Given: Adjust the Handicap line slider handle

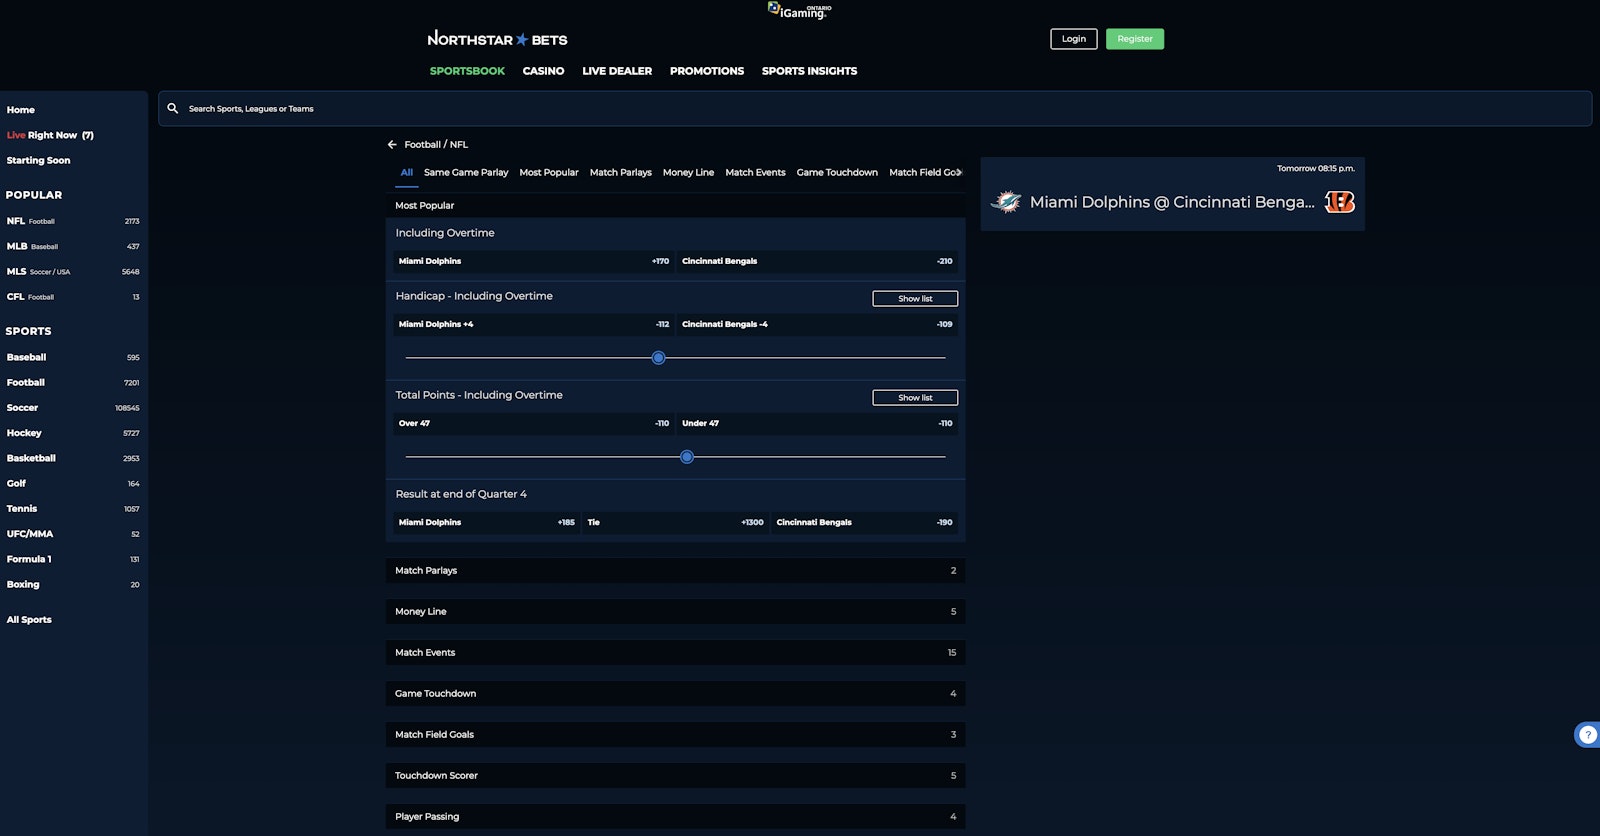Looking at the screenshot, I should 658,357.
